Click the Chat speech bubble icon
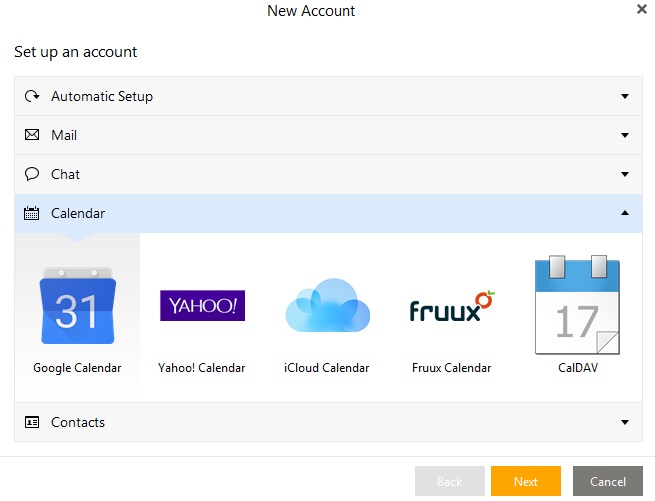Viewport: 655px width, 501px height. pos(32,174)
